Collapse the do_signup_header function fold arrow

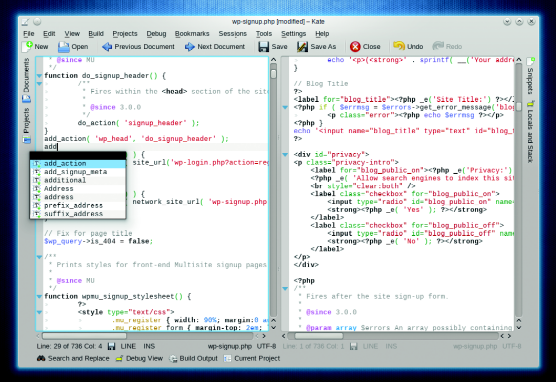tap(39, 76)
